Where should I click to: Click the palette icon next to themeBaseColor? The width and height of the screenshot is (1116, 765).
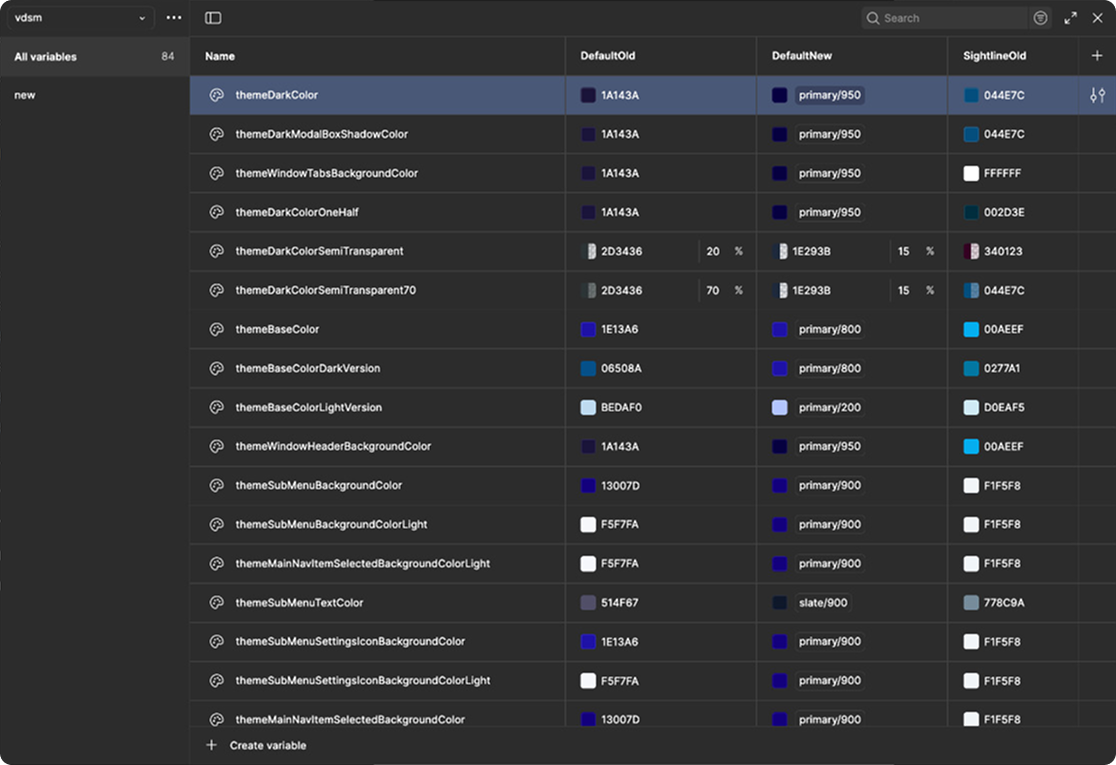pos(216,329)
